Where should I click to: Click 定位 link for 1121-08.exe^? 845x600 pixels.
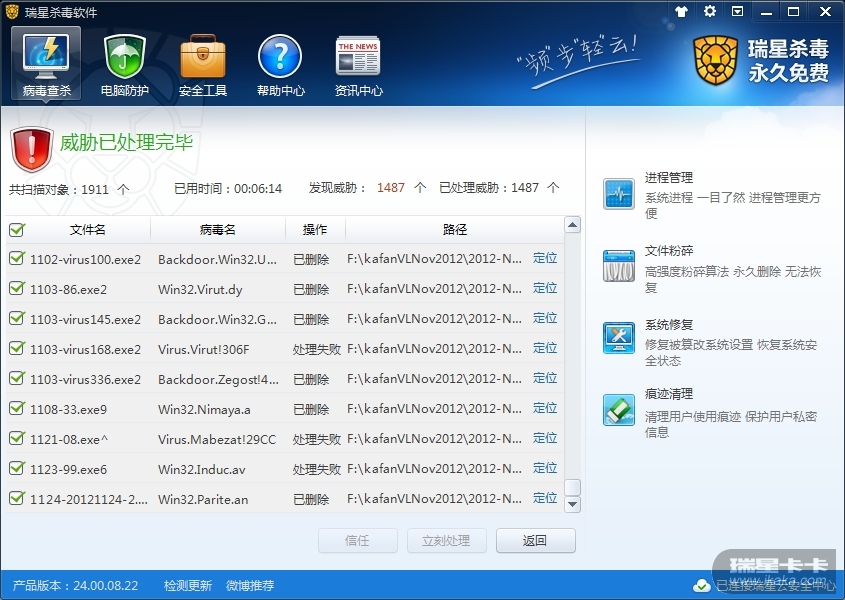[x=545, y=438]
